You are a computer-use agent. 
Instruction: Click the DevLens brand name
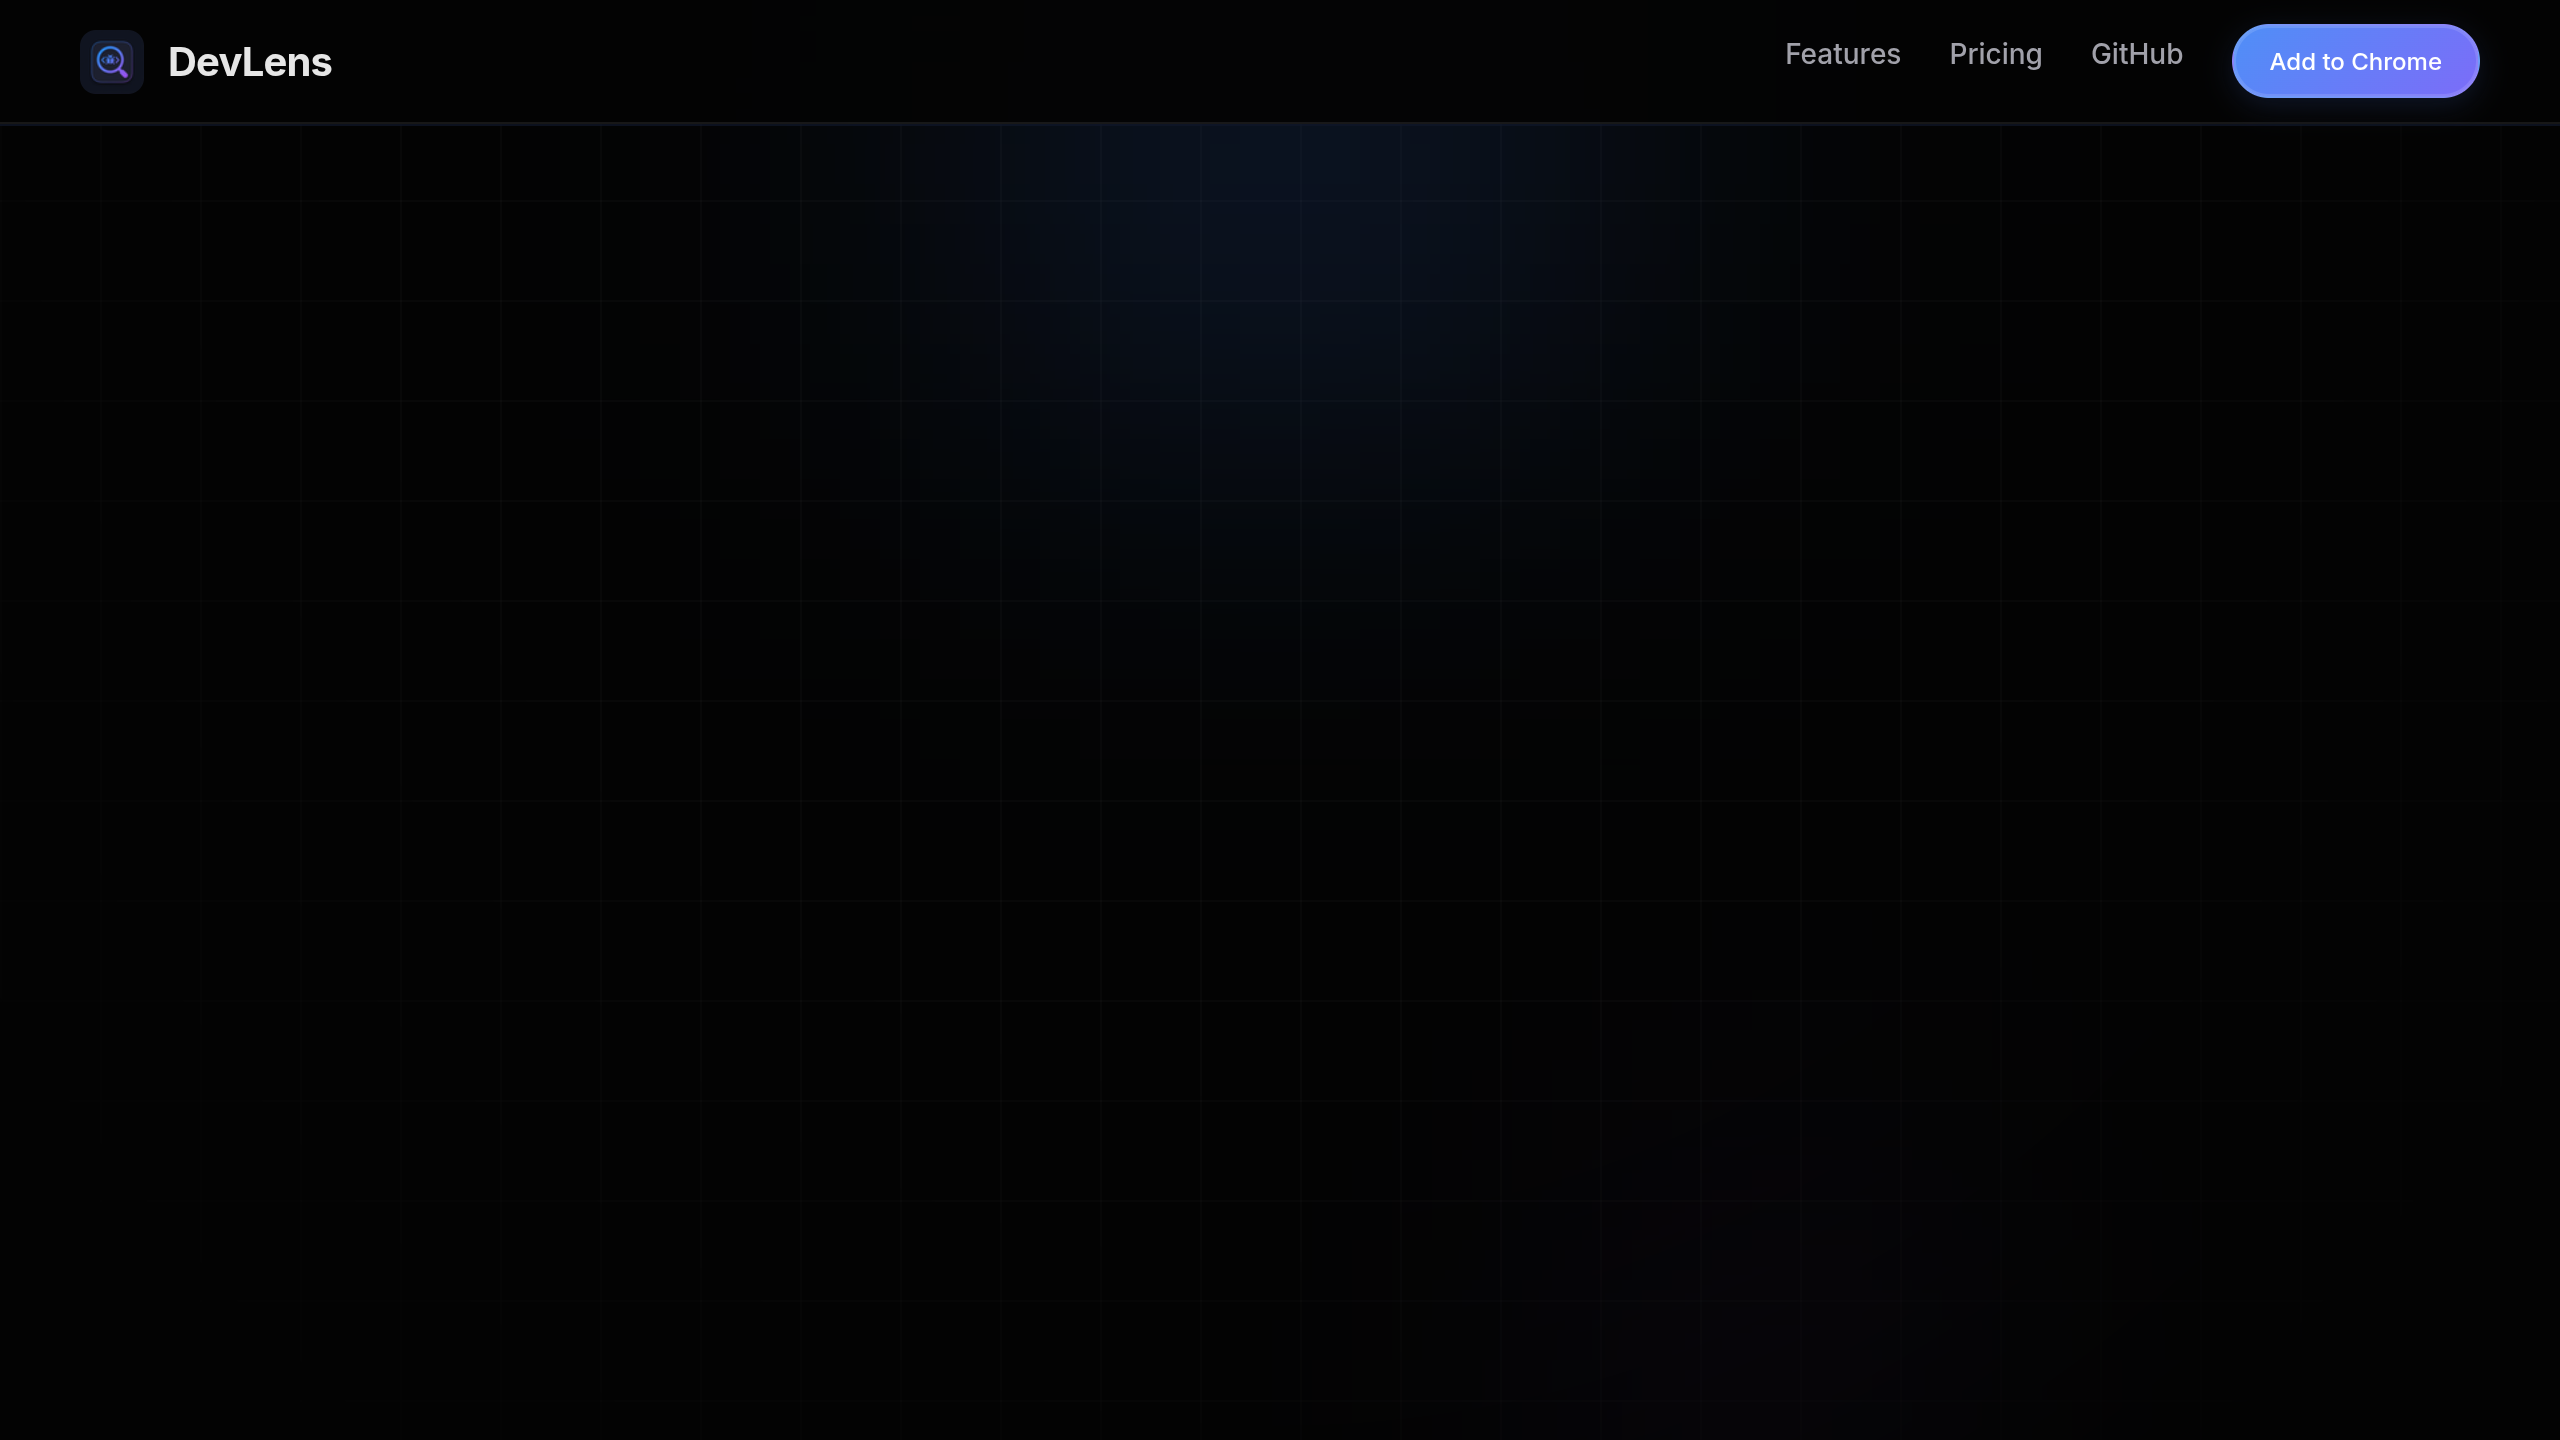coord(250,62)
